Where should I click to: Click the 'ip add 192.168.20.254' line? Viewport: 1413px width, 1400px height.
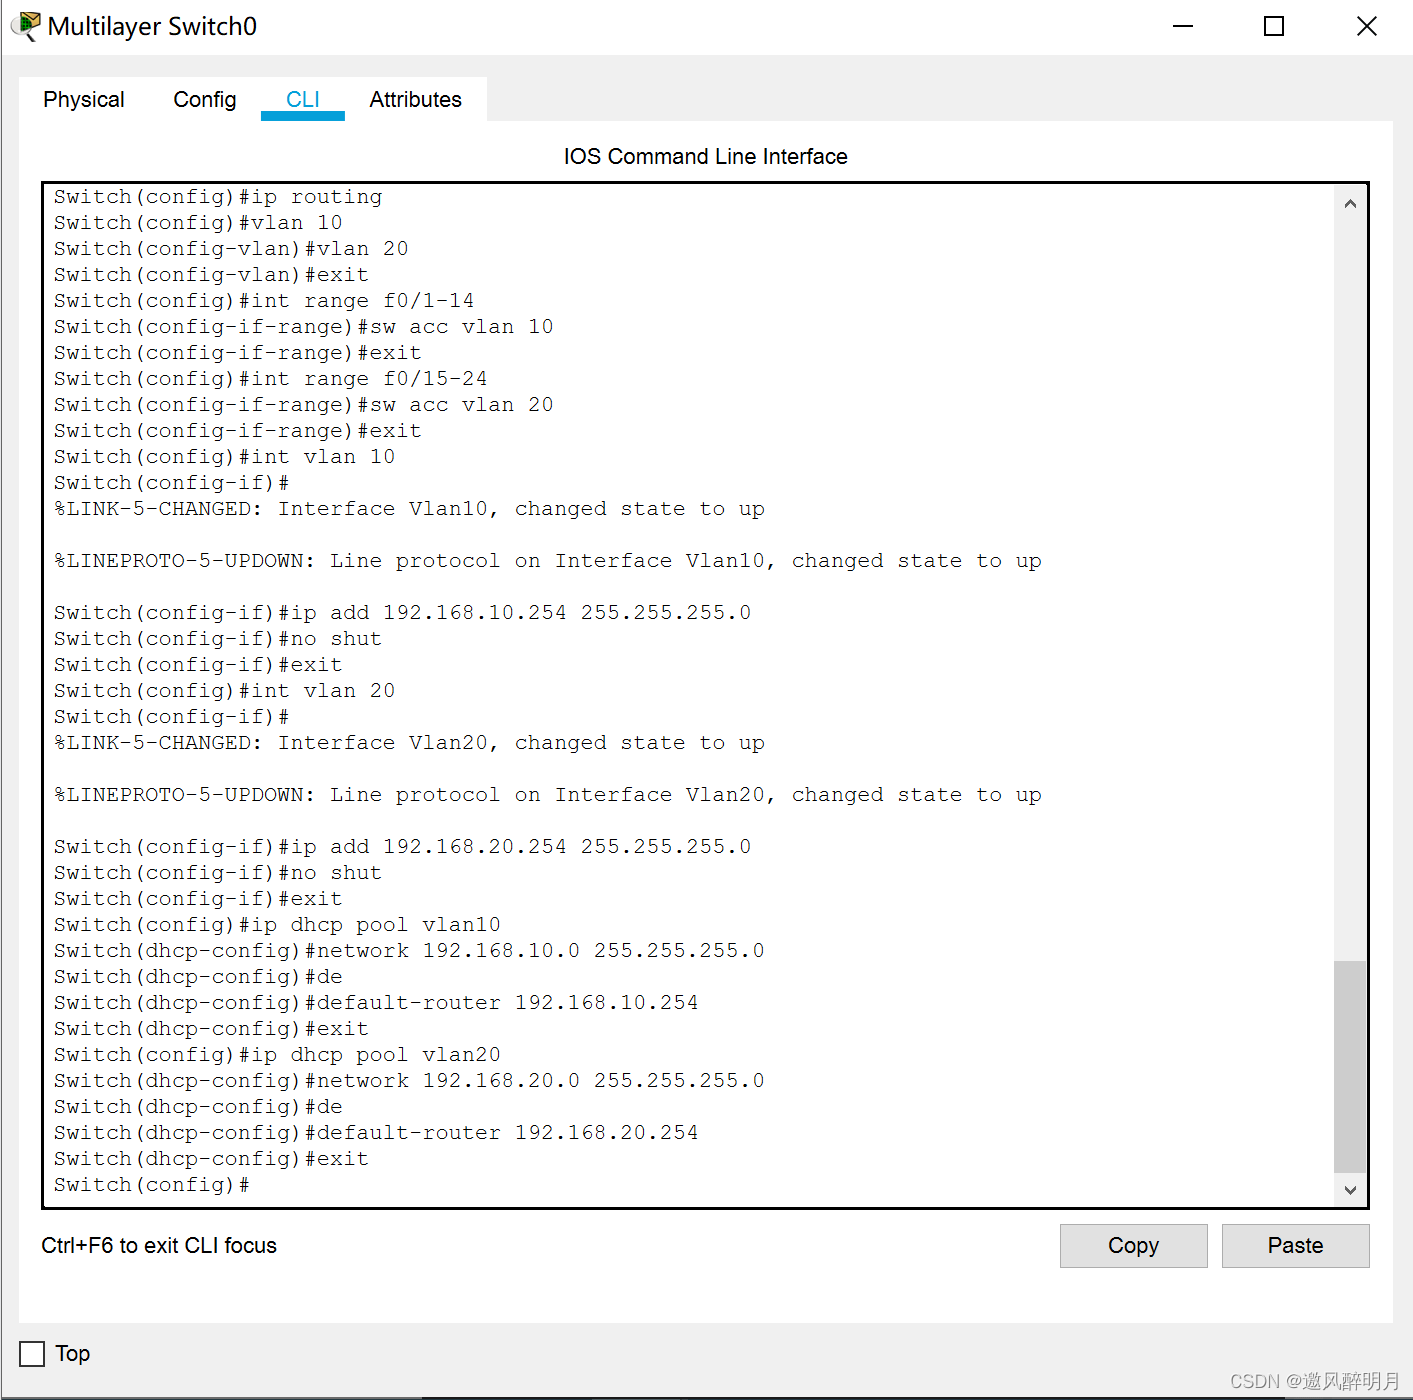(403, 847)
